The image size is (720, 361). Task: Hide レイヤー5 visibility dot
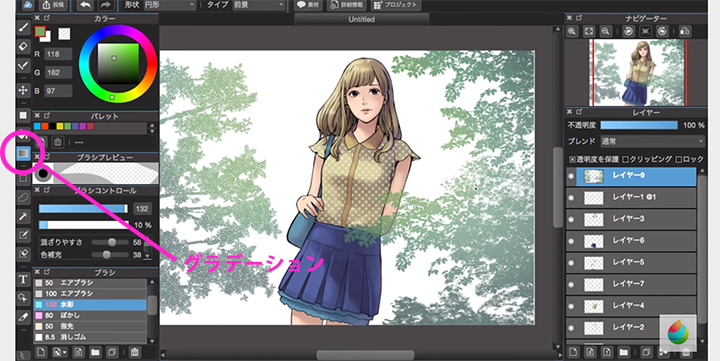571,263
